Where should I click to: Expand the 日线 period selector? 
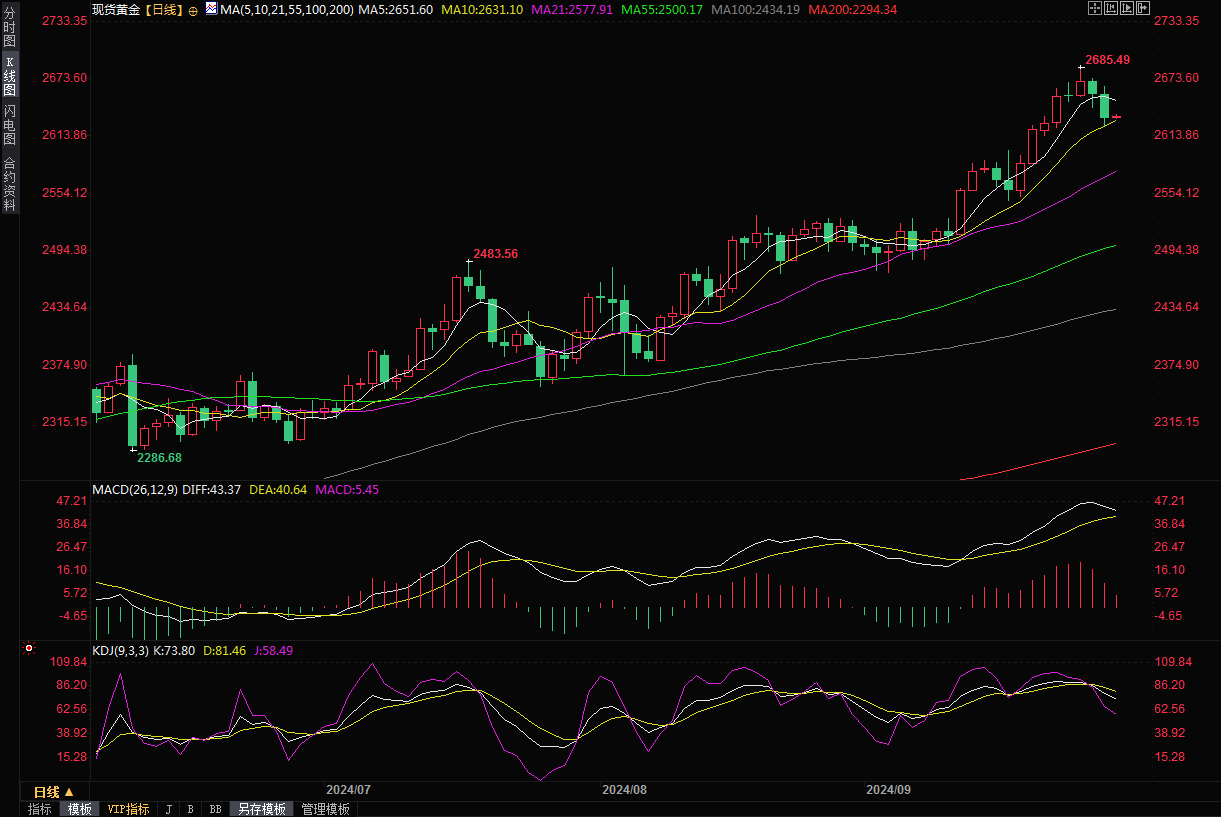[x=54, y=792]
